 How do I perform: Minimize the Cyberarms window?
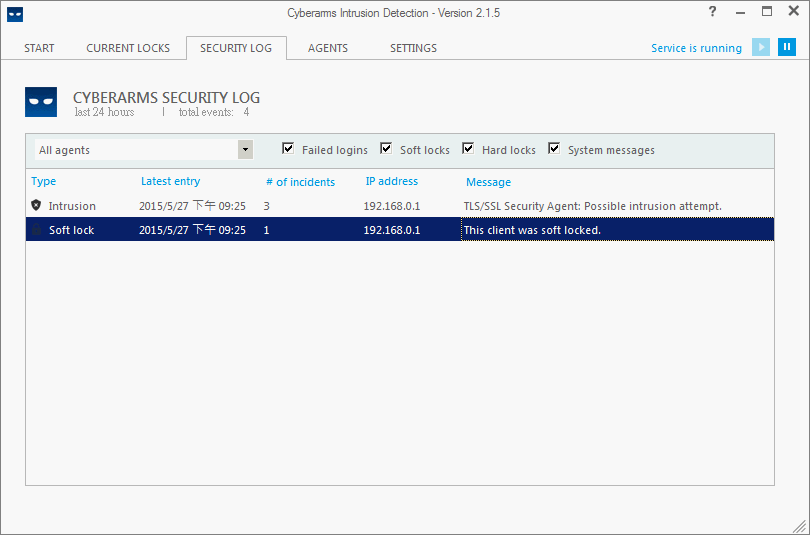point(740,12)
